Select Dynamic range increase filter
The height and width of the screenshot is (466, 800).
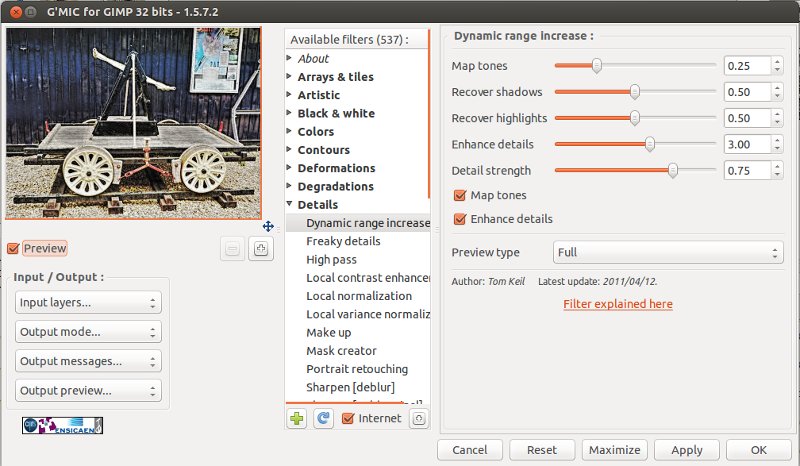[x=358, y=223]
